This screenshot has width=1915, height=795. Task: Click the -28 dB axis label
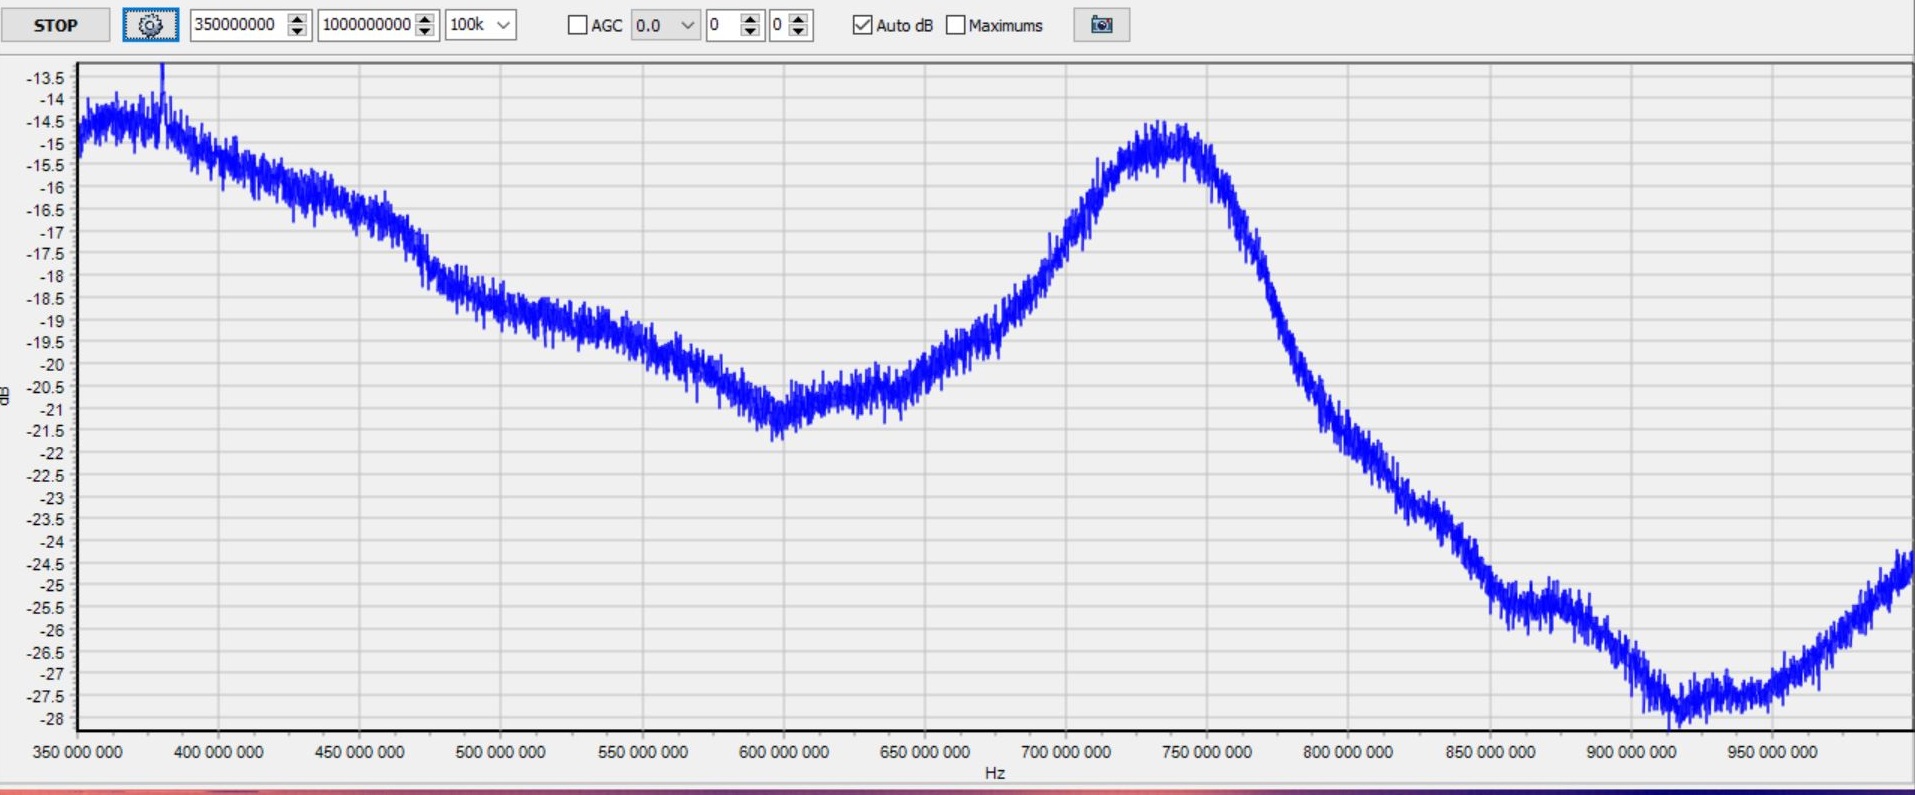click(53, 719)
